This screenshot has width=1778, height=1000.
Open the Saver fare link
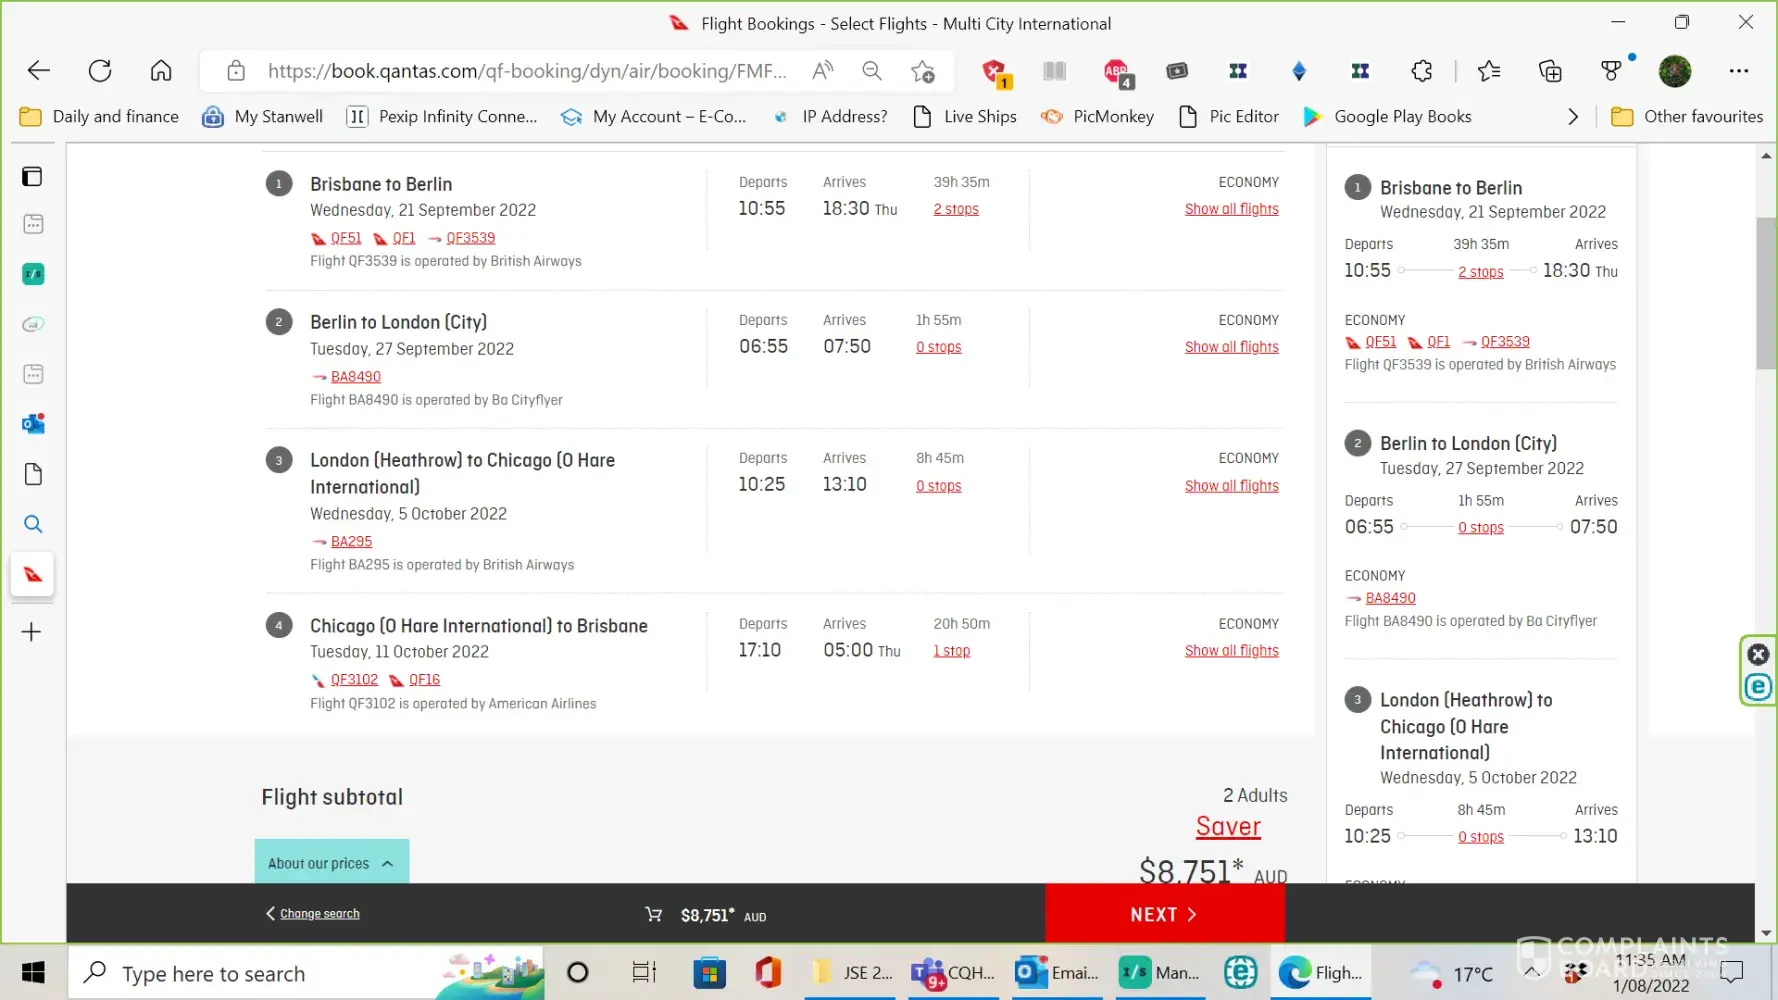pyautogui.click(x=1228, y=827)
